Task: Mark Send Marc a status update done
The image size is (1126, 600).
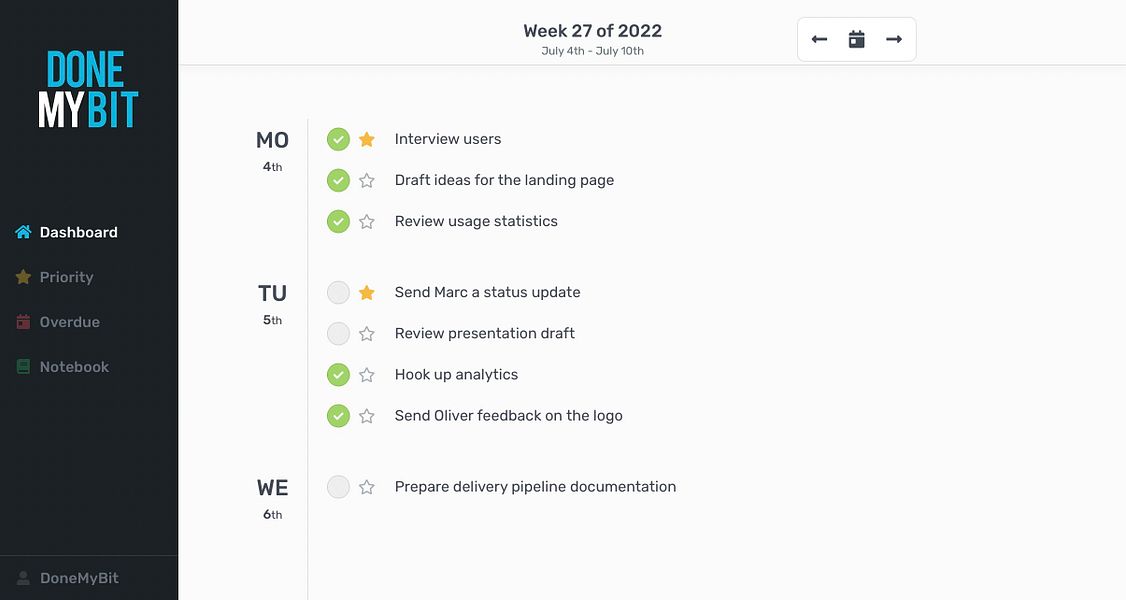Action: [x=338, y=292]
